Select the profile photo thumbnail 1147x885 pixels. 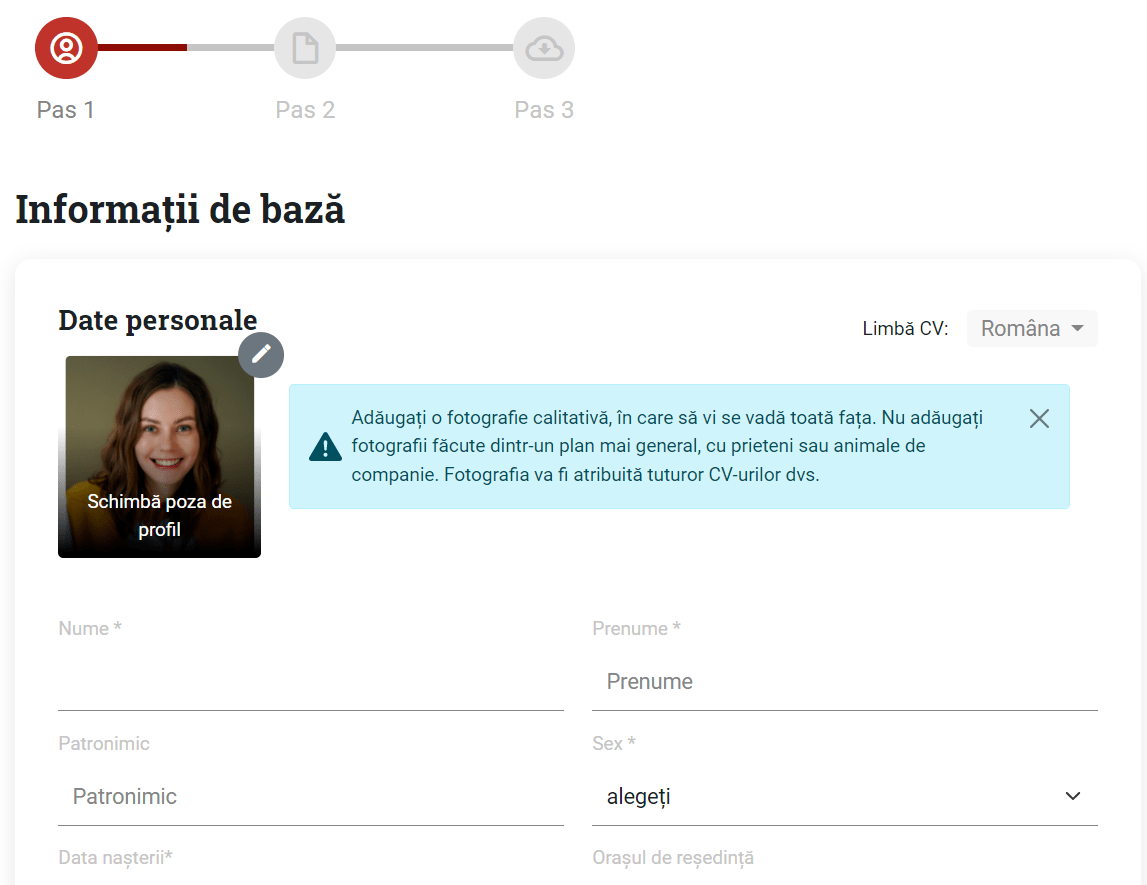click(x=159, y=456)
